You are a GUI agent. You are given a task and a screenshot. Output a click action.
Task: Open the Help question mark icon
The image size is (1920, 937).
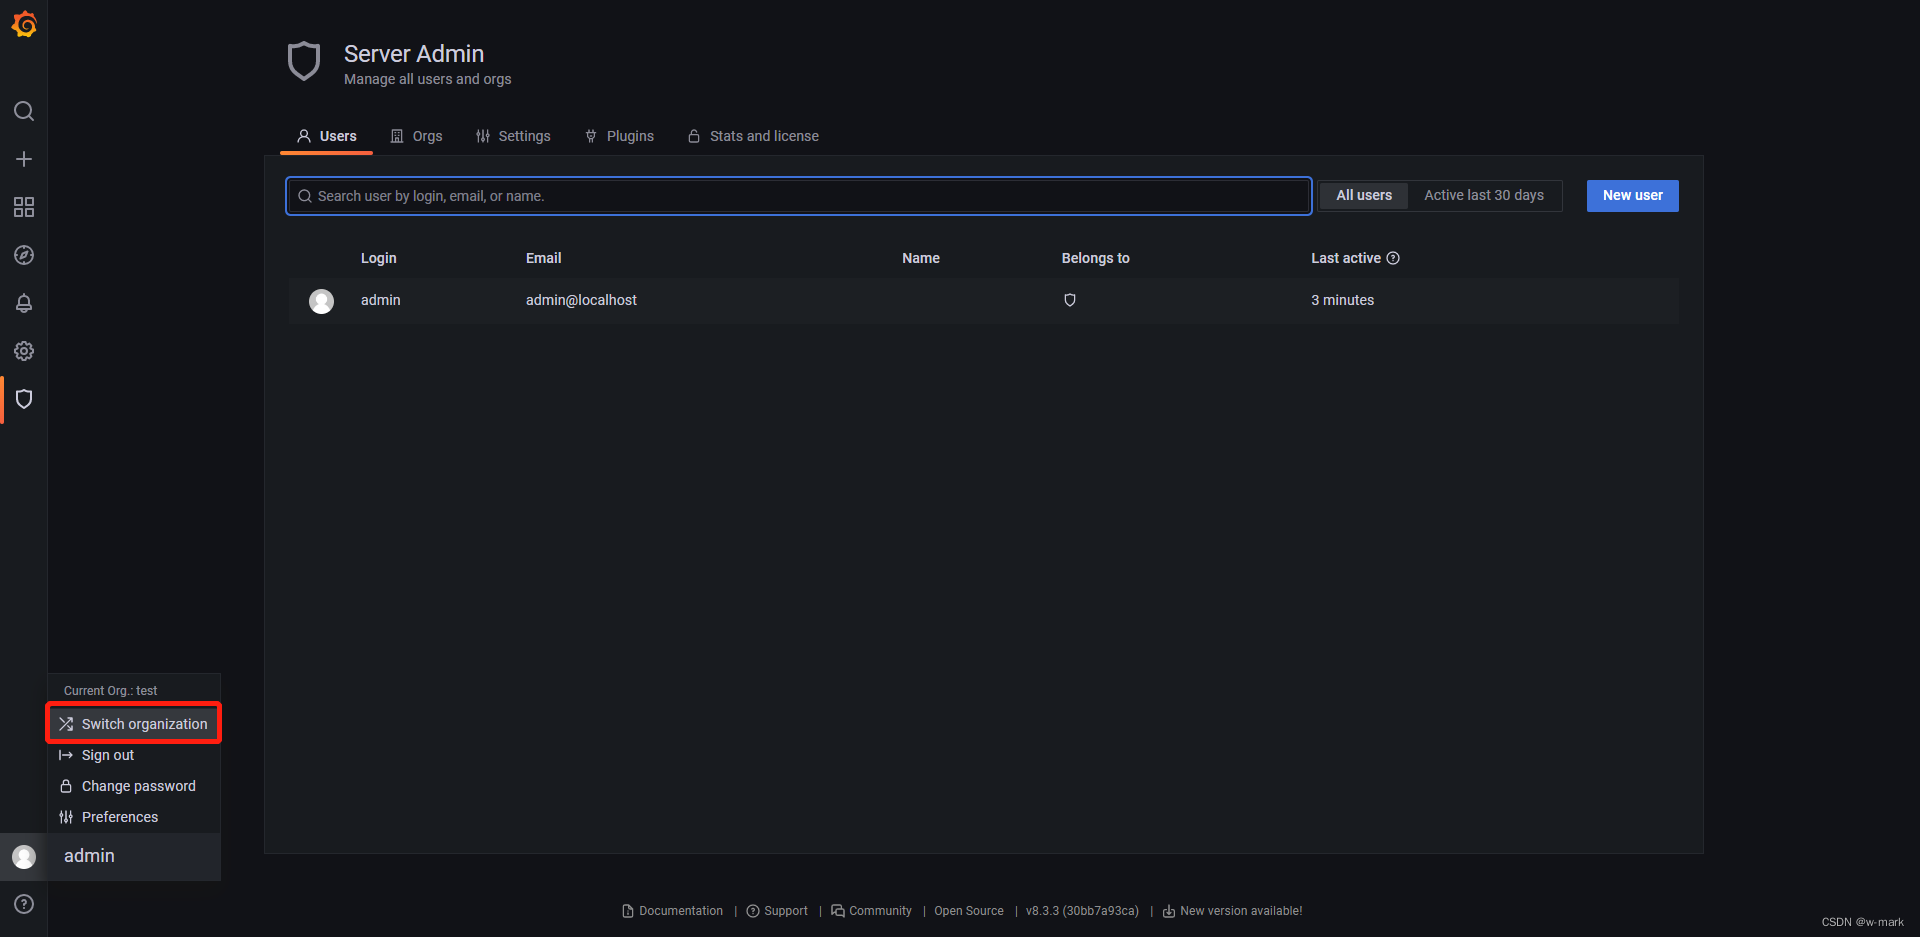click(x=24, y=904)
